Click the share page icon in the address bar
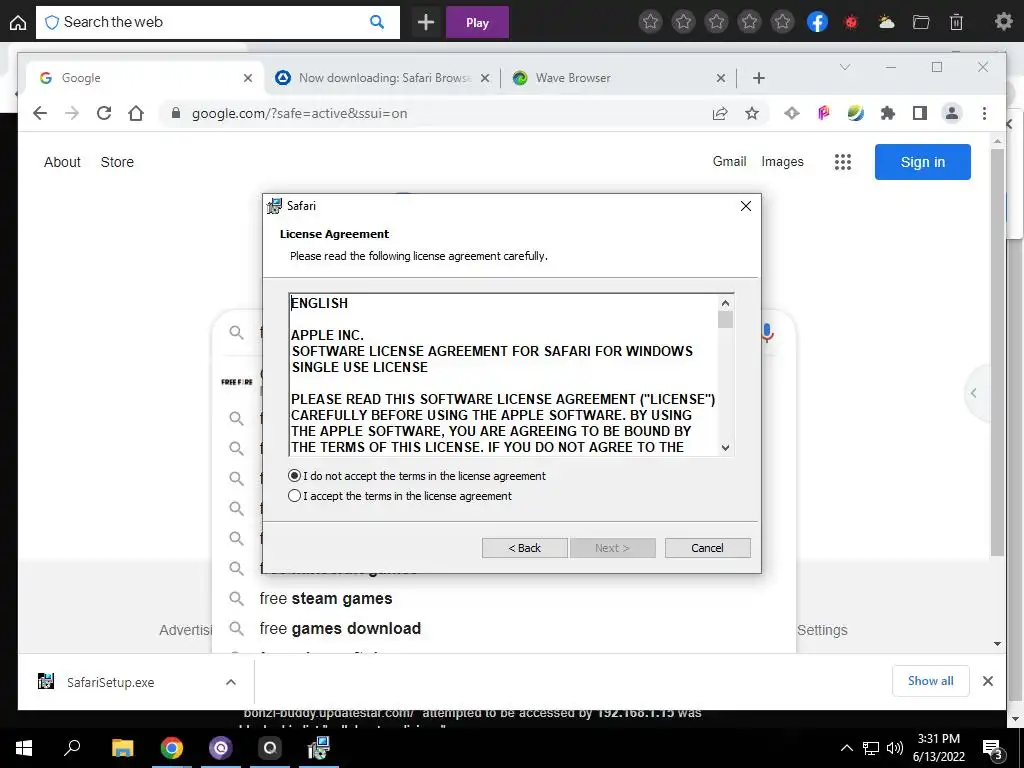 point(720,114)
